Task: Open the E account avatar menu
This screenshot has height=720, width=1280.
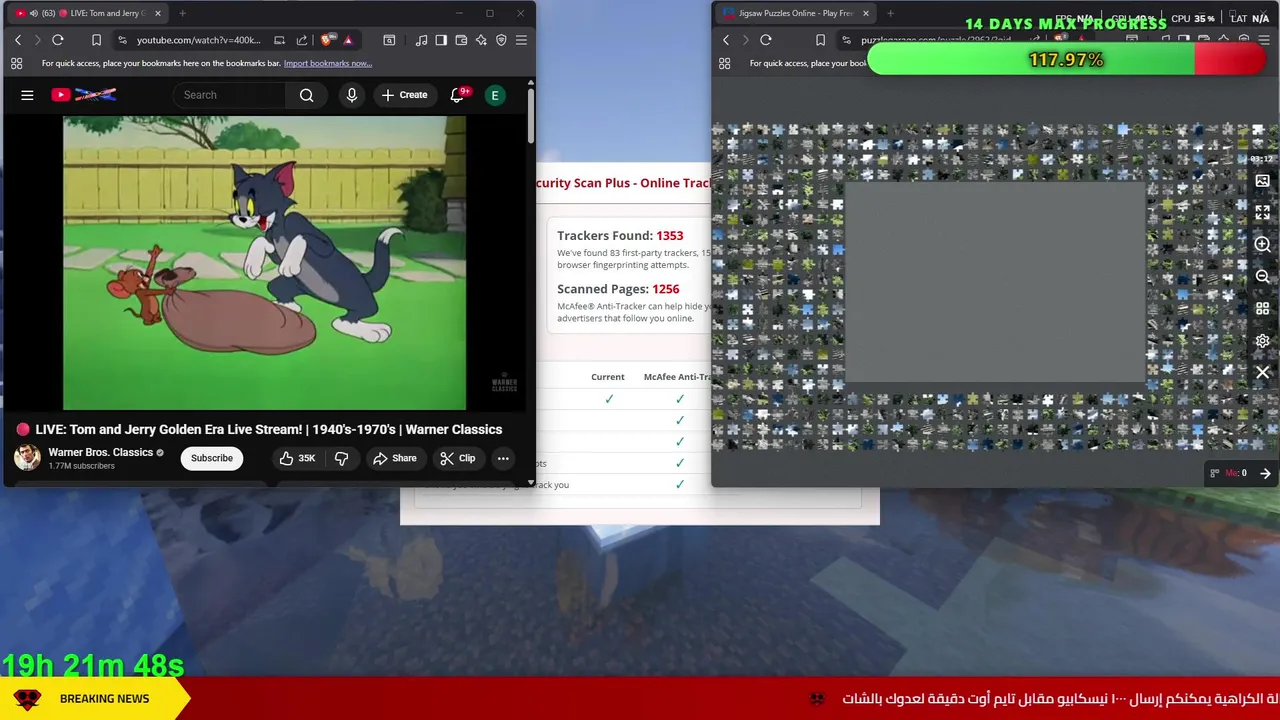Action: 494,95
